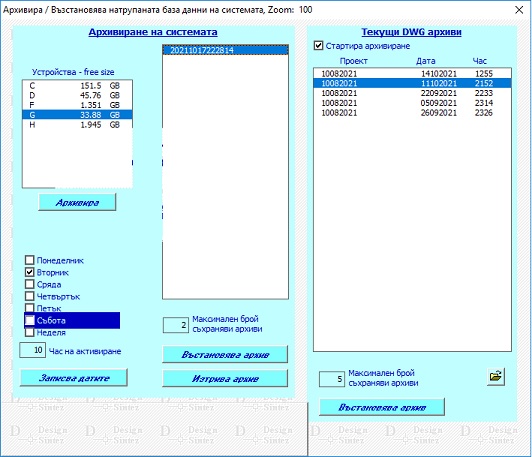532x457 pixels.
Task: Select drive D with 45.76 GB
Action: (x=77, y=95)
